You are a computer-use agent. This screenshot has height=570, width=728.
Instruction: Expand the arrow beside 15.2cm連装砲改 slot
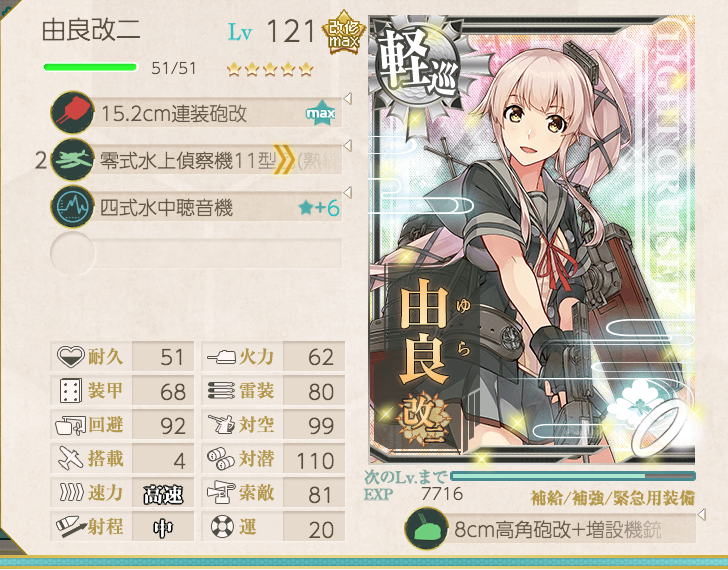click(347, 98)
